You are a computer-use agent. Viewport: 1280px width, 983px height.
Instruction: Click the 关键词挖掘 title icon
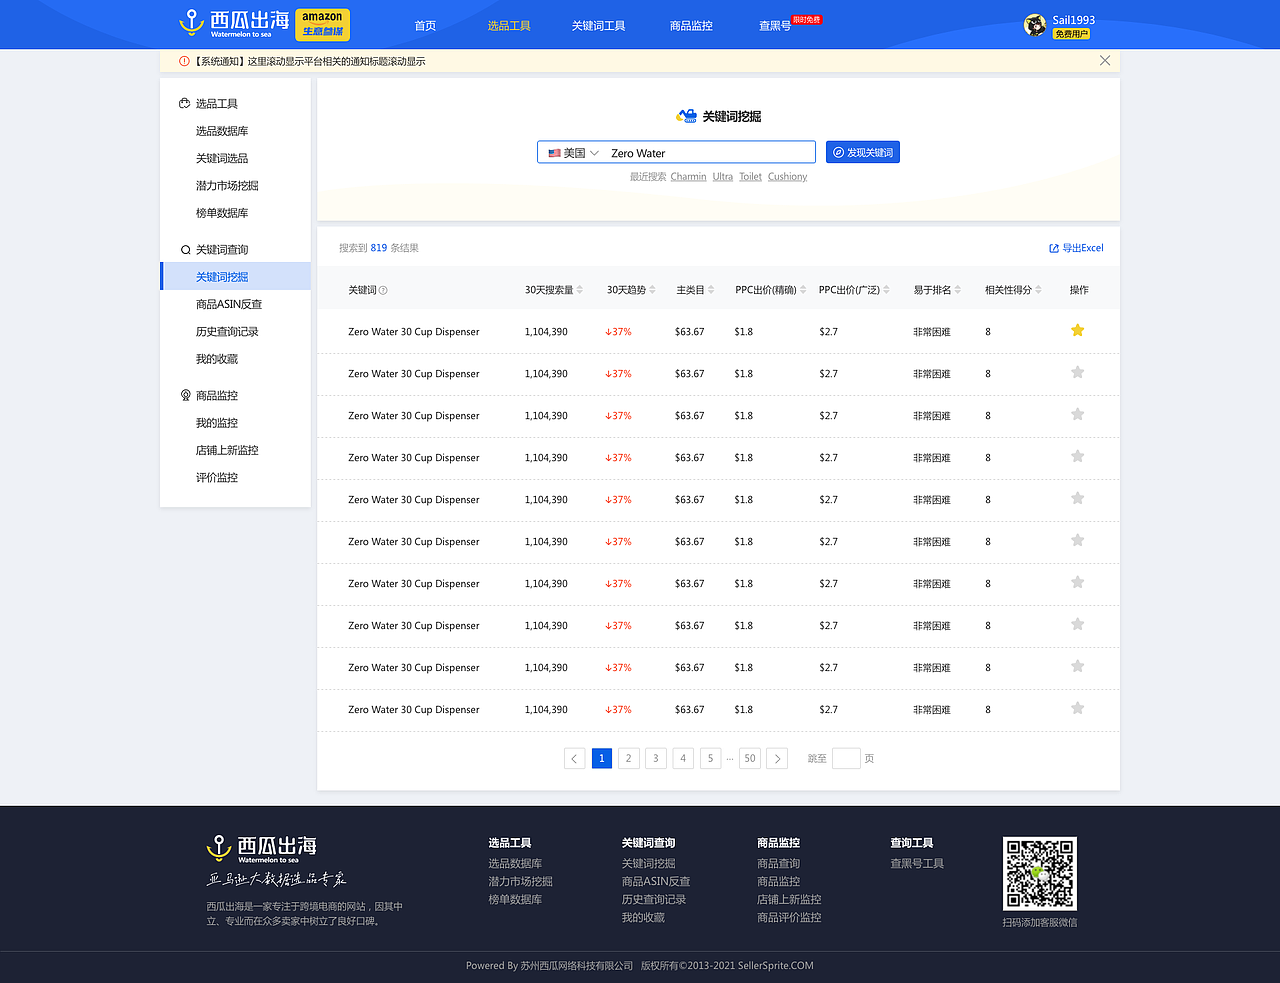[x=686, y=116]
